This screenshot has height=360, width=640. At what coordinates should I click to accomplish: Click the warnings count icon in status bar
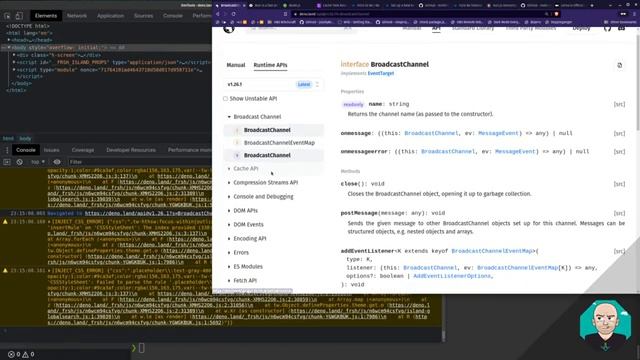pyautogui.click(x=25, y=354)
